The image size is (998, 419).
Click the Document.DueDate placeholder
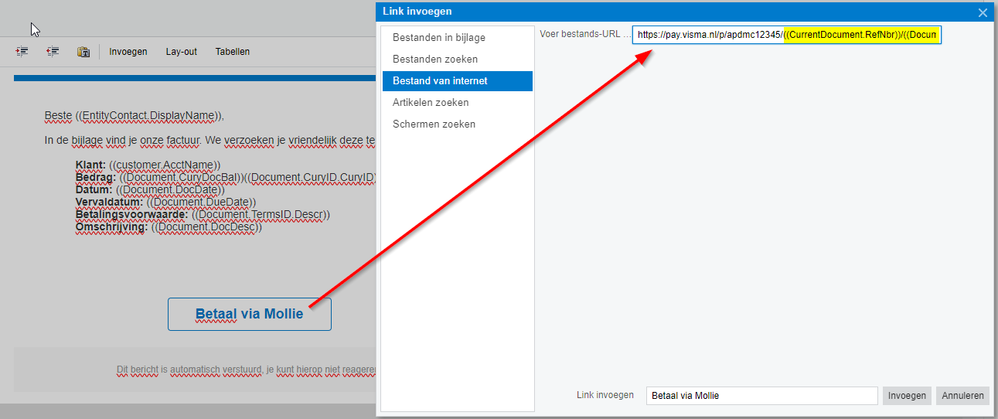[201, 202]
